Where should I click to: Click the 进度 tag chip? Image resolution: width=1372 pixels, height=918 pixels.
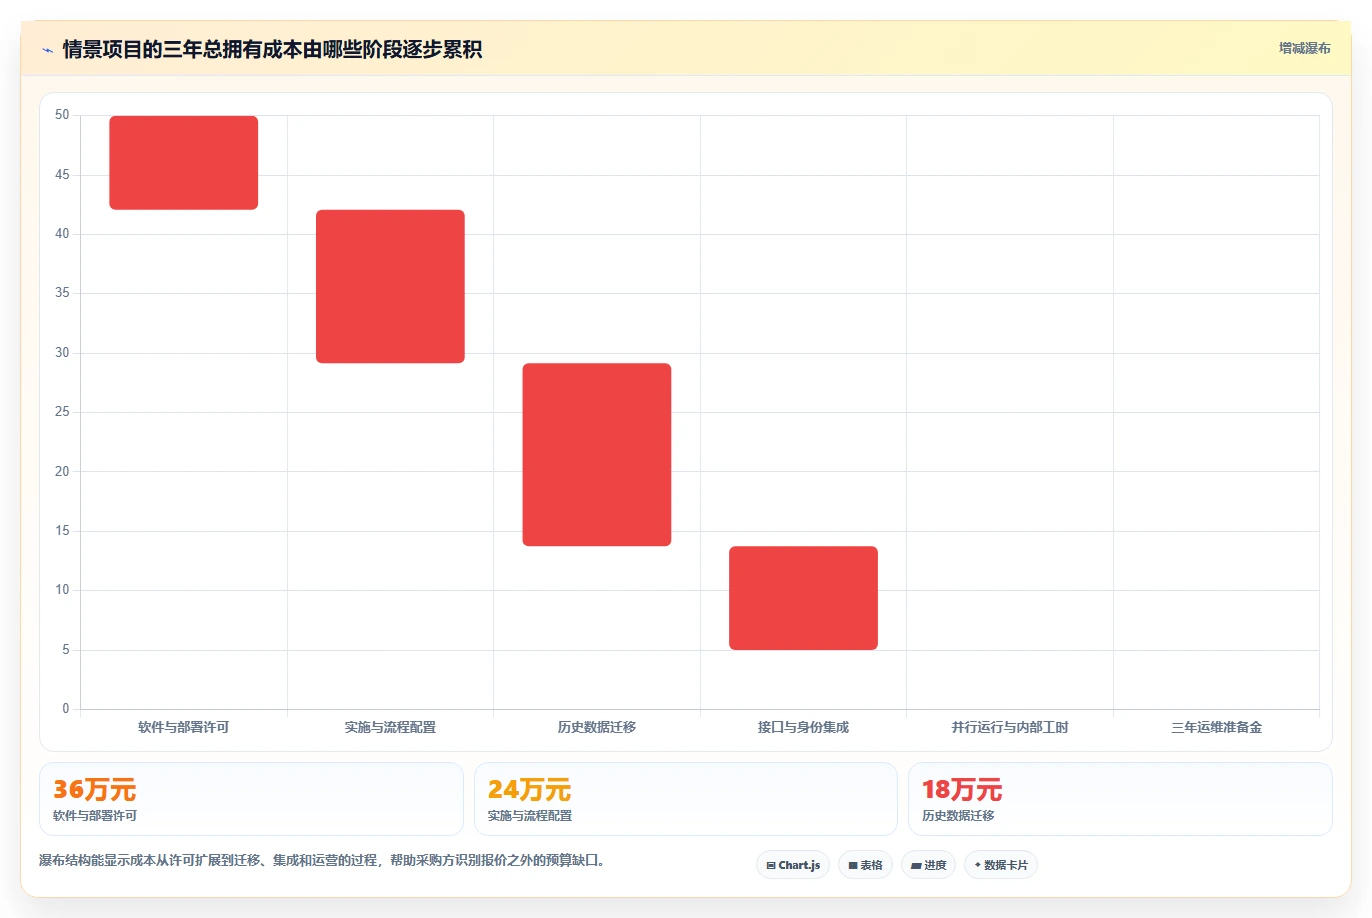click(928, 865)
